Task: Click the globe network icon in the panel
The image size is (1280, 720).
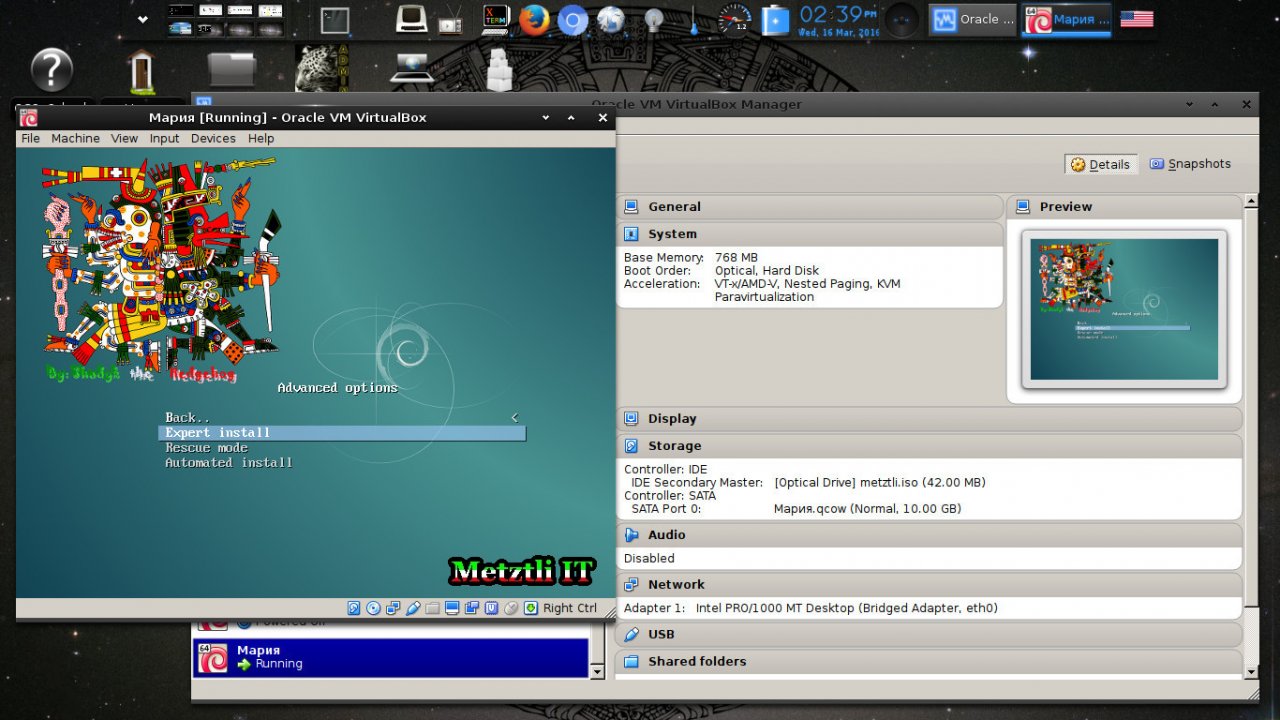Action: [x=611, y=19]
